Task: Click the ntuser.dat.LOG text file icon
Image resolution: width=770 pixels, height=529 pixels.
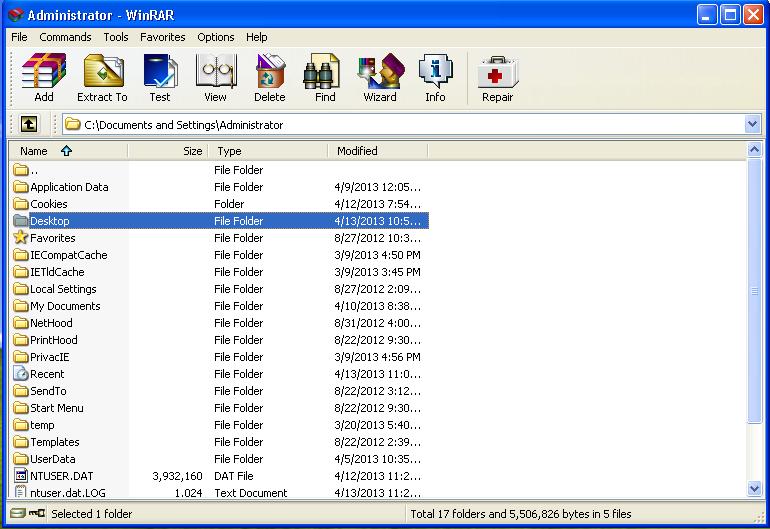Action: pos(21,492)
